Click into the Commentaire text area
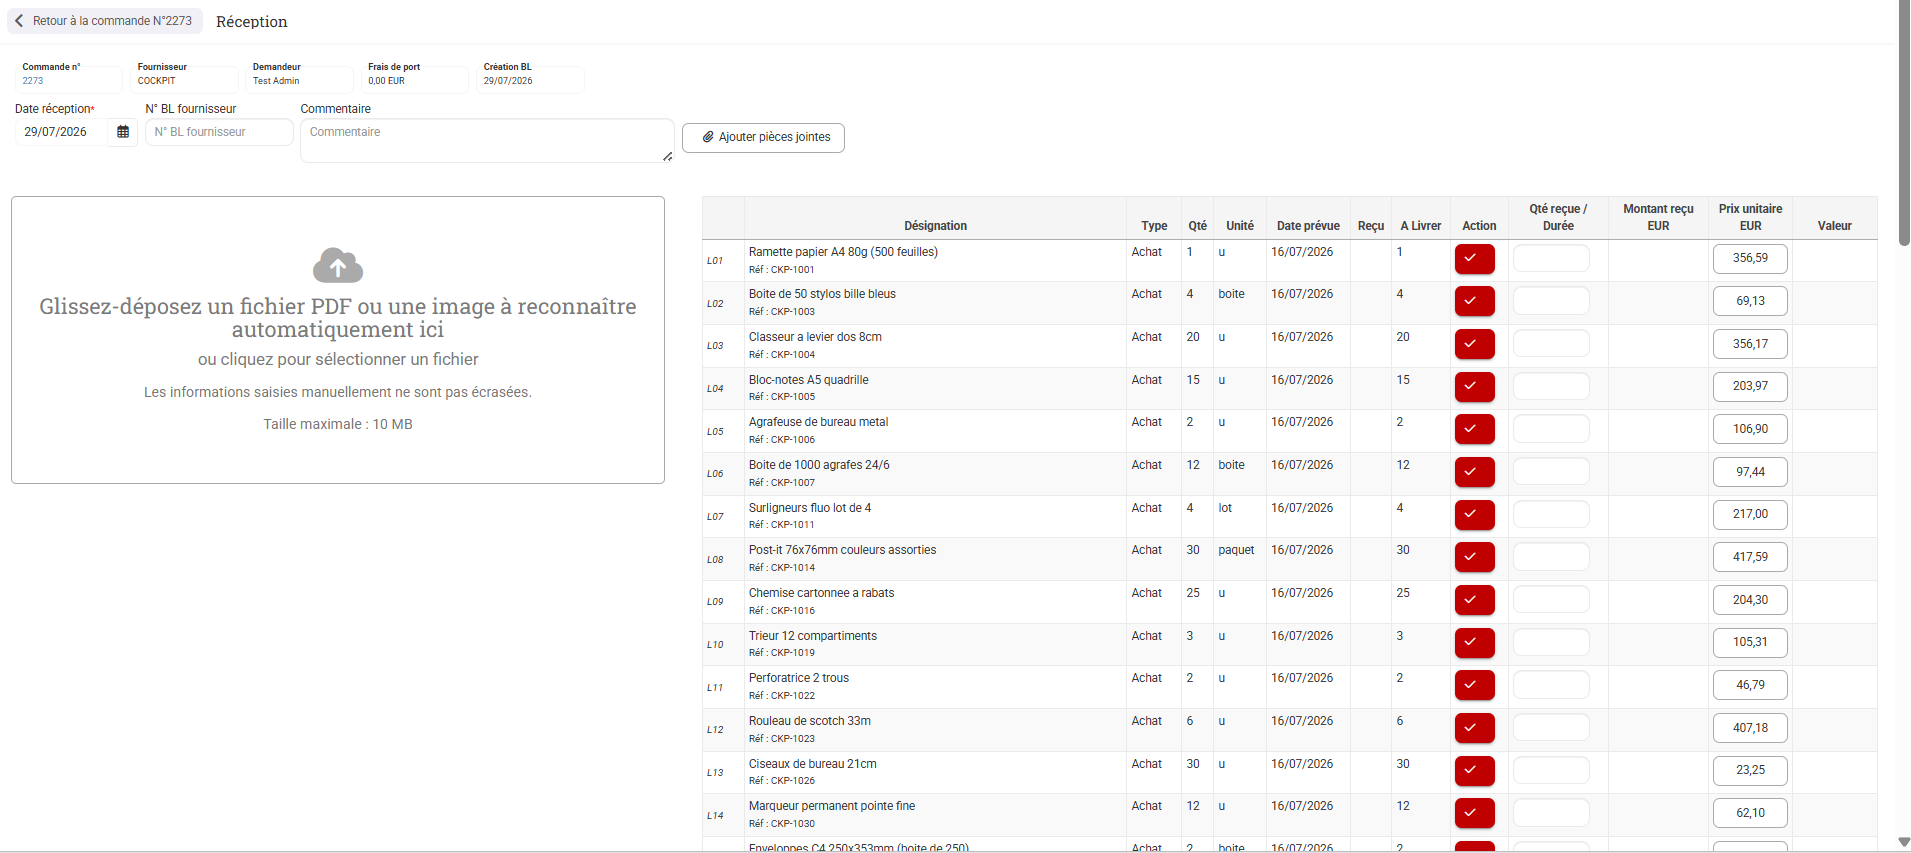The width and height of the screenshot is (1911, 853). tap(487, 141)
